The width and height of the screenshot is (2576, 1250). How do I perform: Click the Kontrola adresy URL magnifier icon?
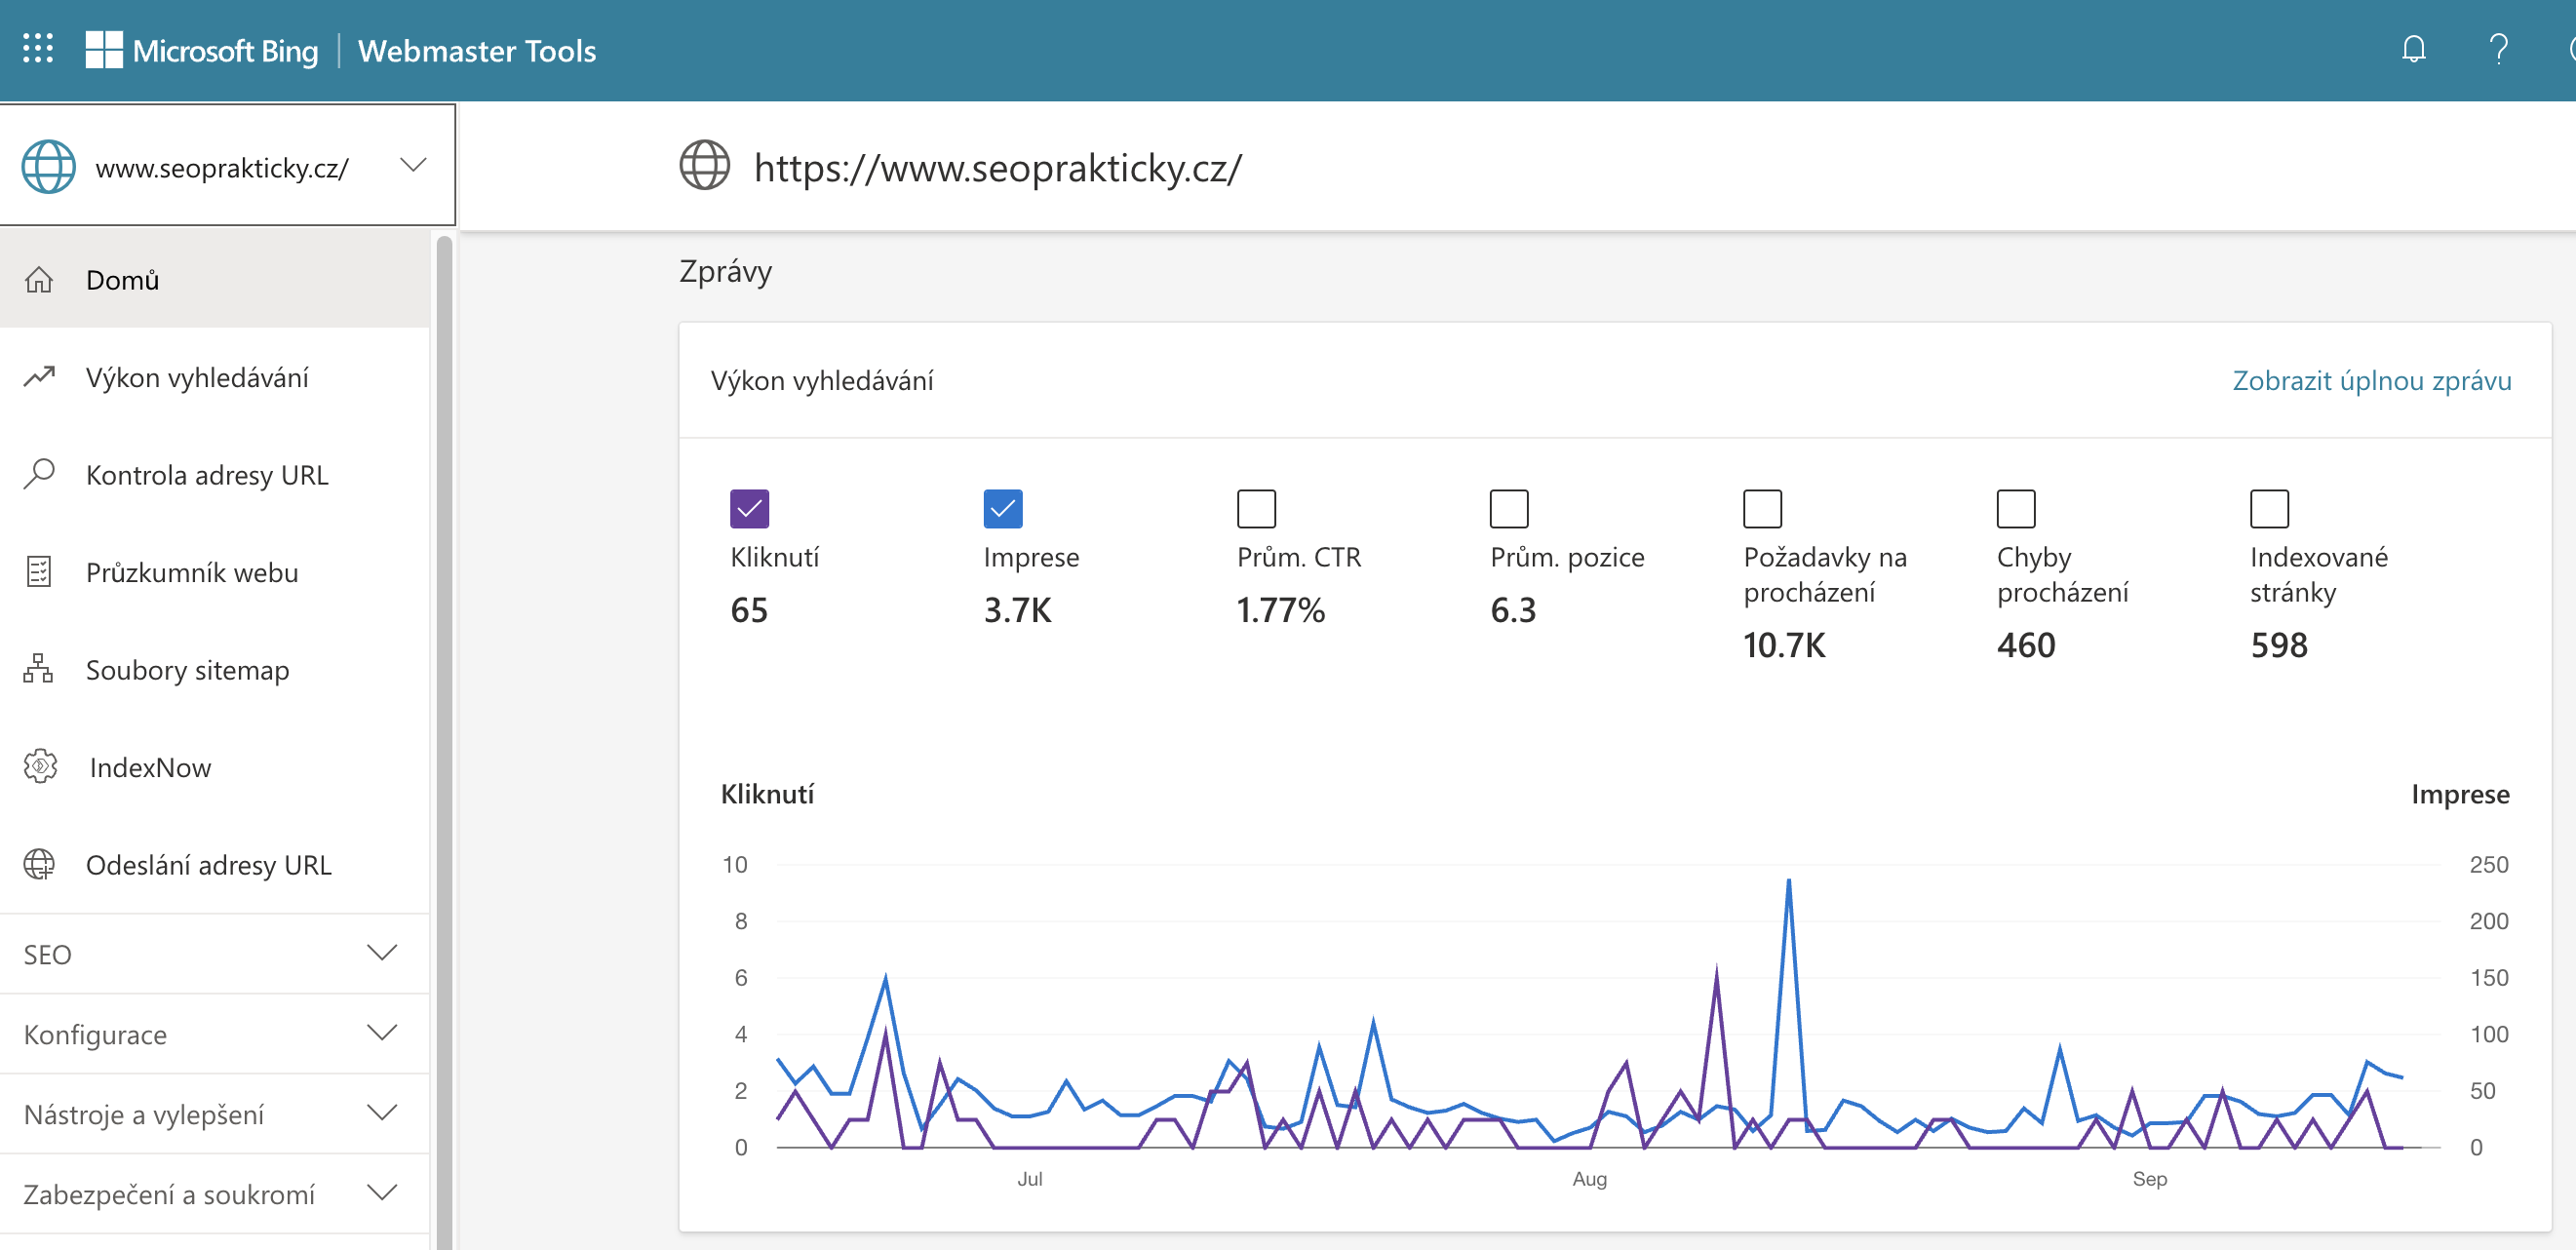(x=39, y=474)
